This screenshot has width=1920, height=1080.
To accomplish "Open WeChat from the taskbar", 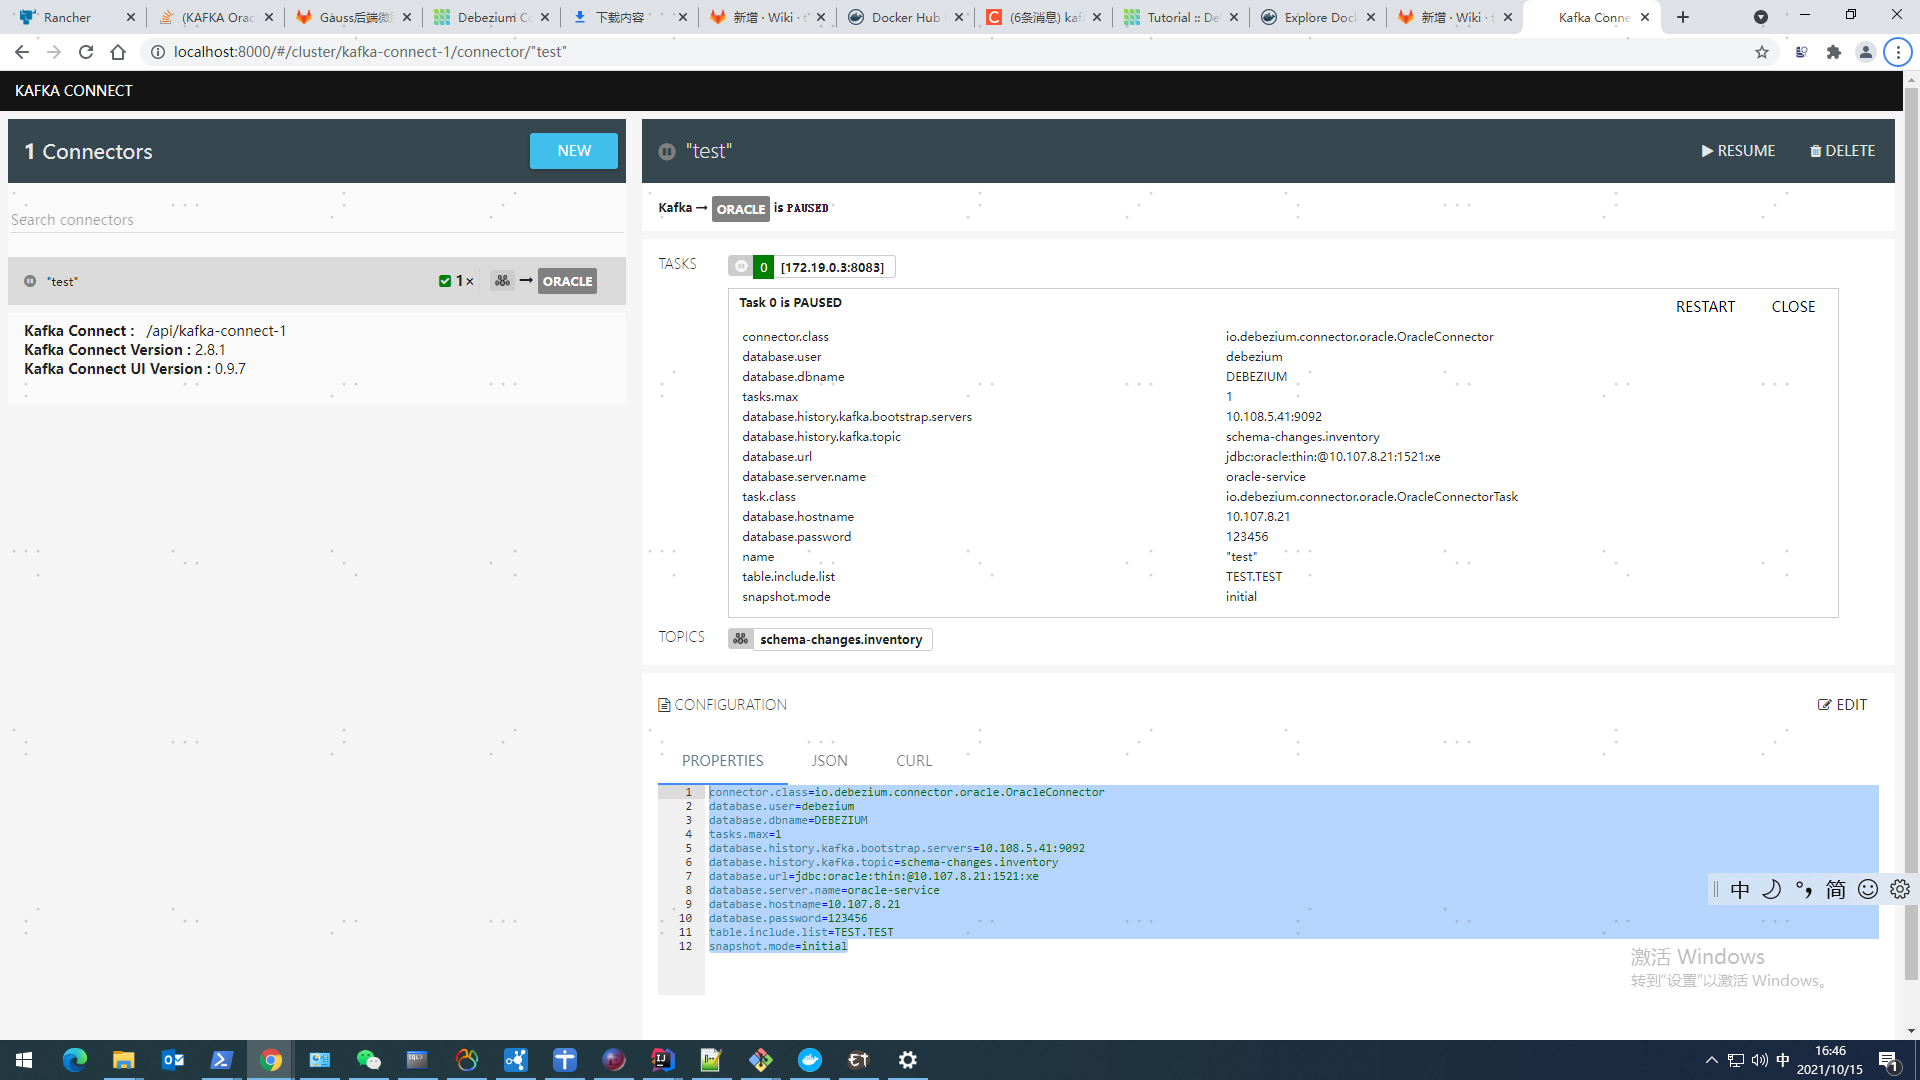I will point(368,1060).
